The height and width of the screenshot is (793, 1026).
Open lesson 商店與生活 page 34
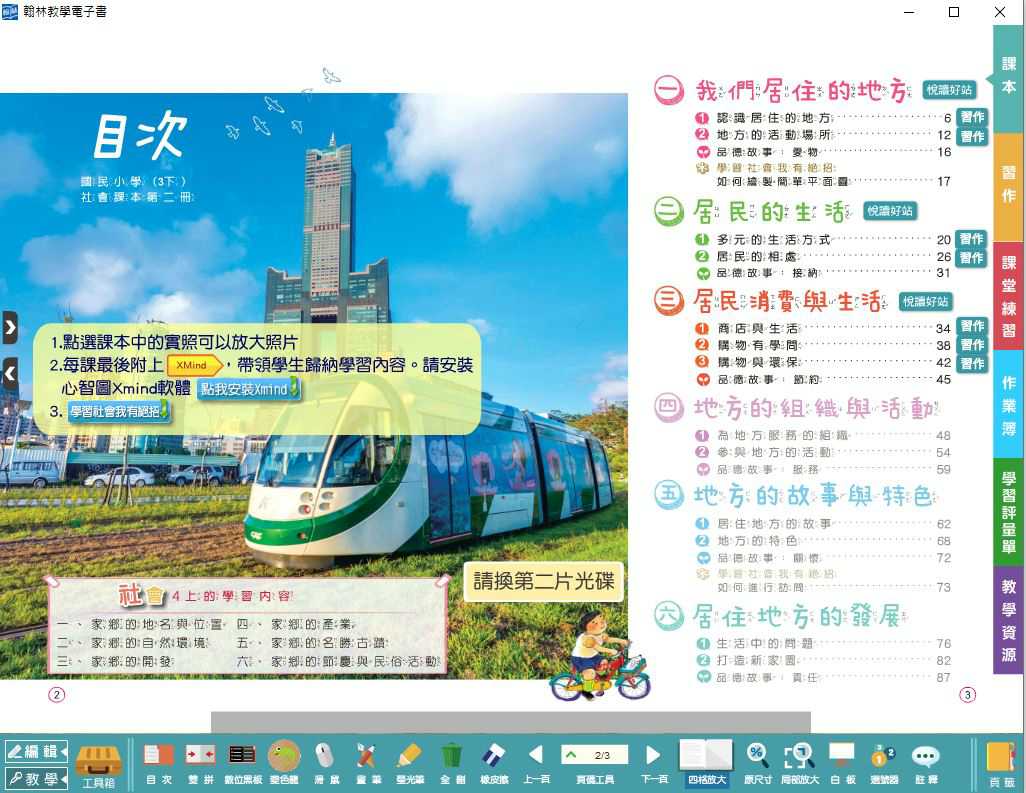click(823, 328)
